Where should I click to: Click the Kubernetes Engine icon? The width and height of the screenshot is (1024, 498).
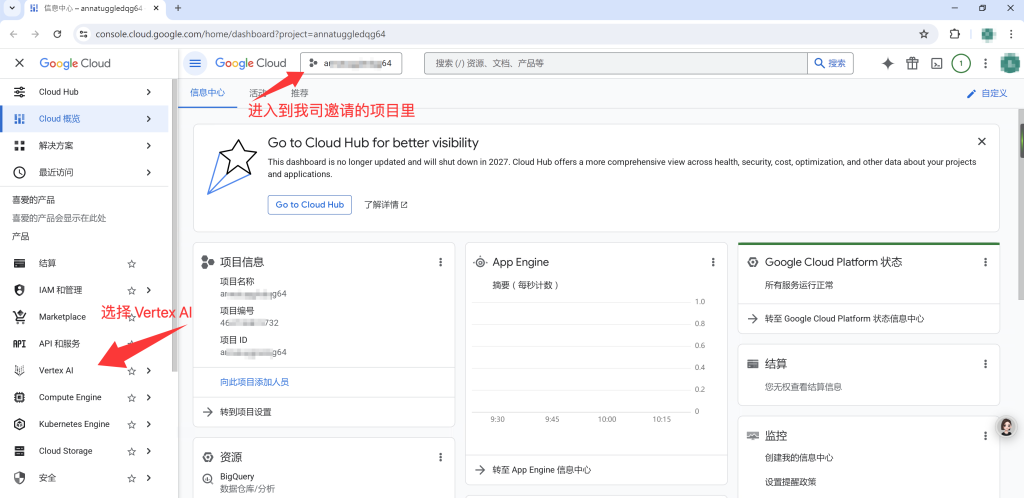[x=20, y=424]
